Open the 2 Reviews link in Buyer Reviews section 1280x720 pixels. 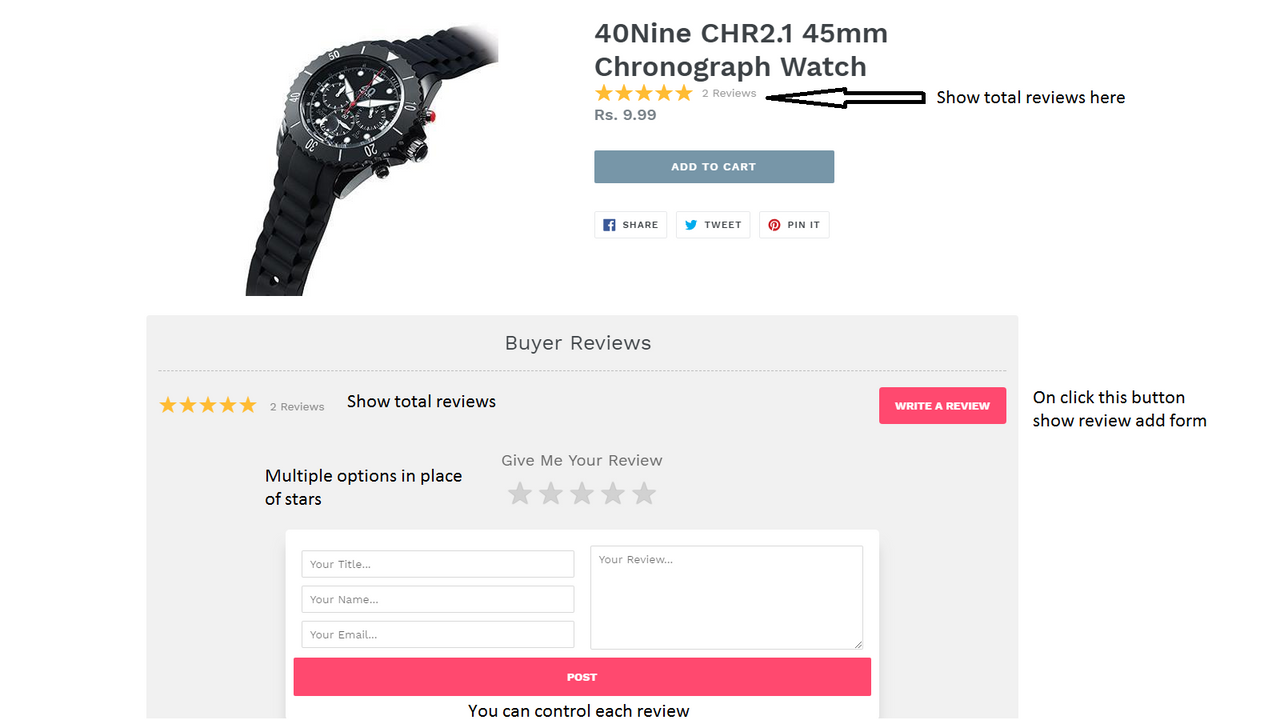coord(296,405)
